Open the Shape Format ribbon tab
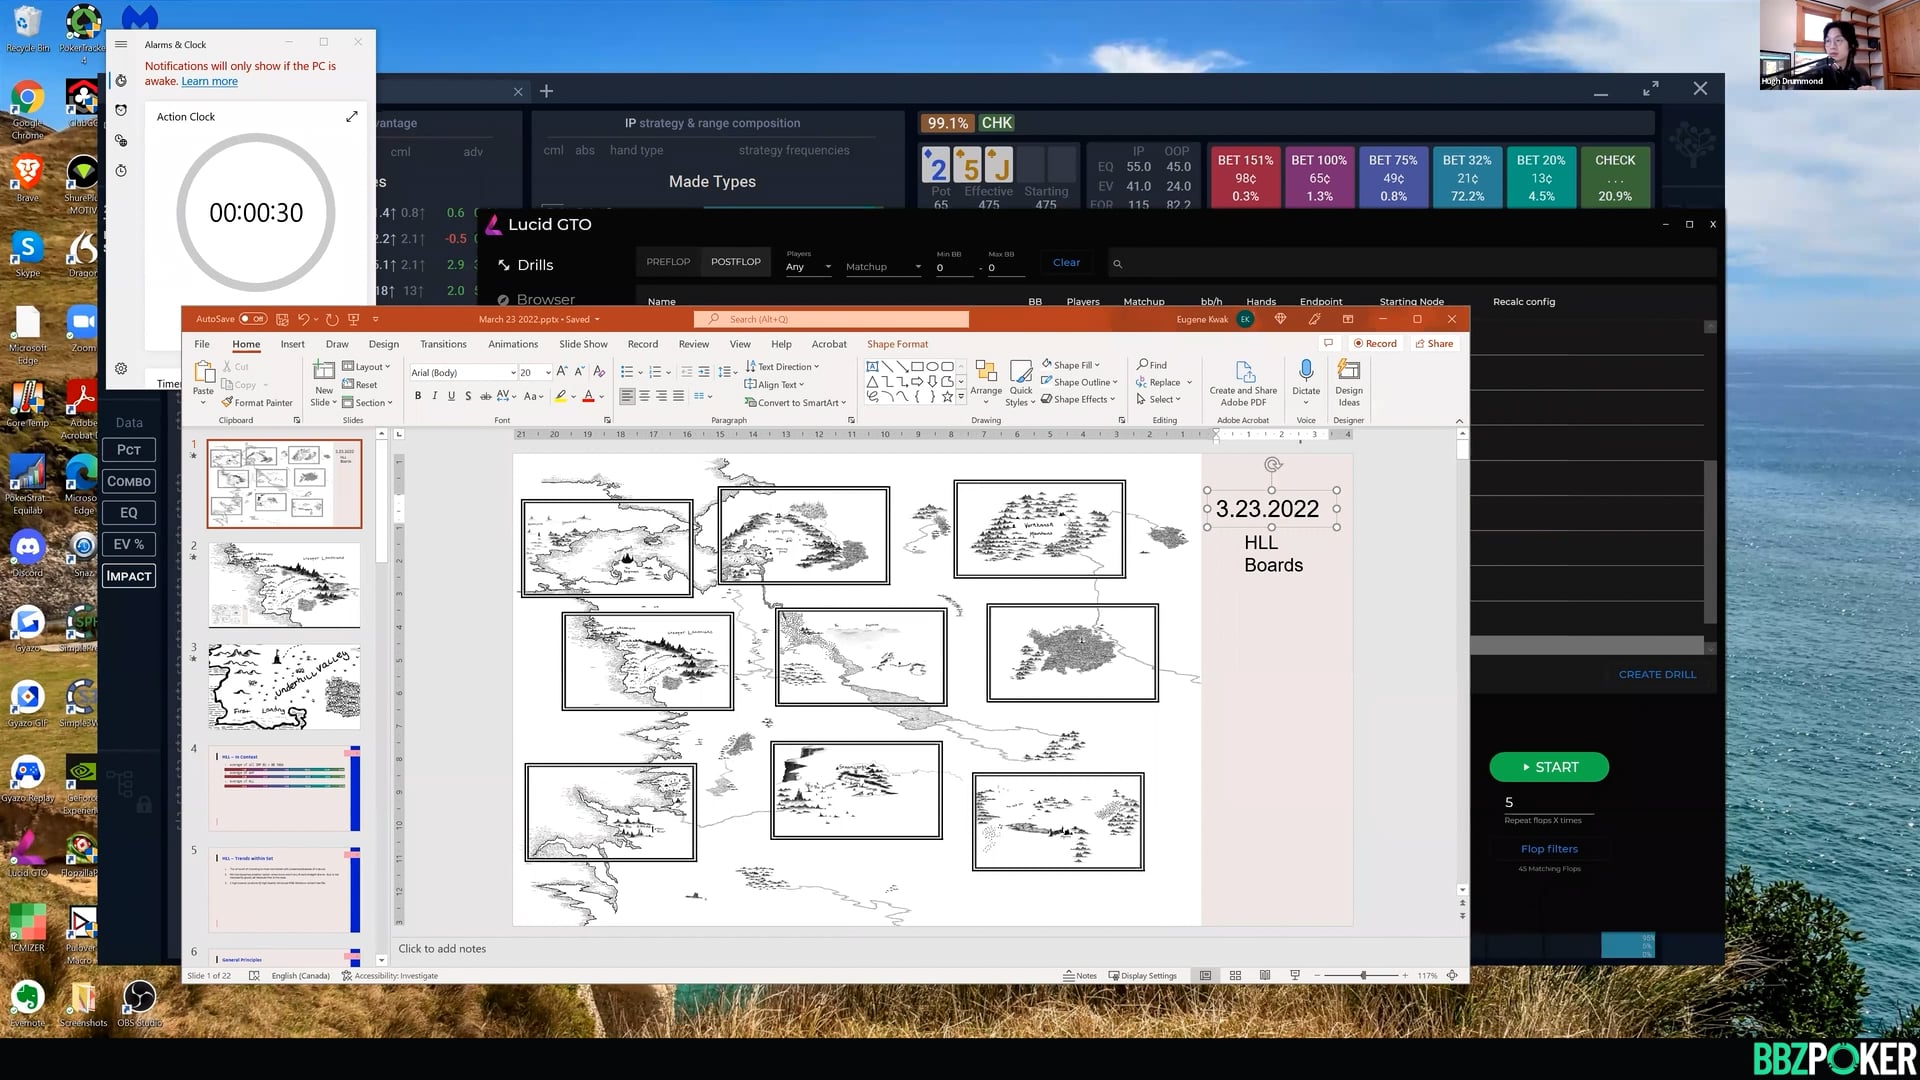This screenshot has height=1080, width=1920. (x=897, y=344)
